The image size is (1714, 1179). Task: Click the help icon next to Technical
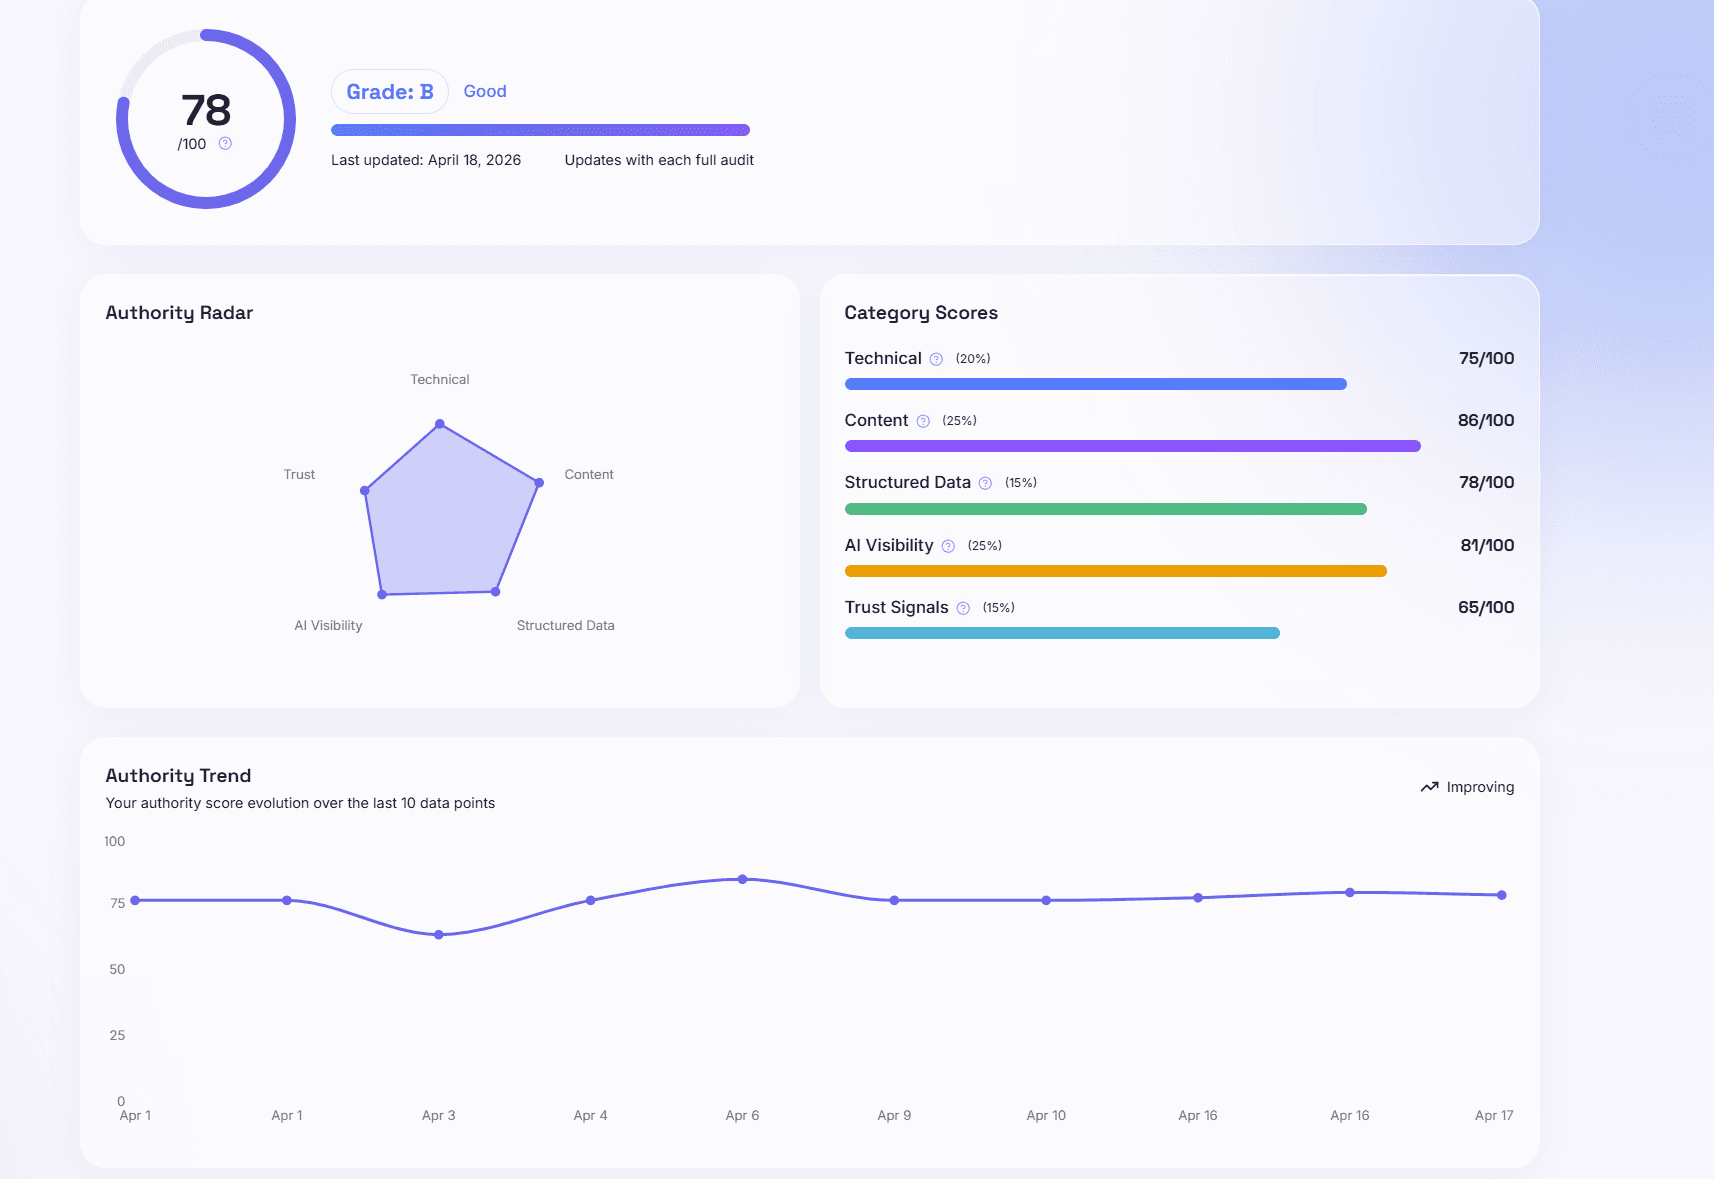click(936, 359)
